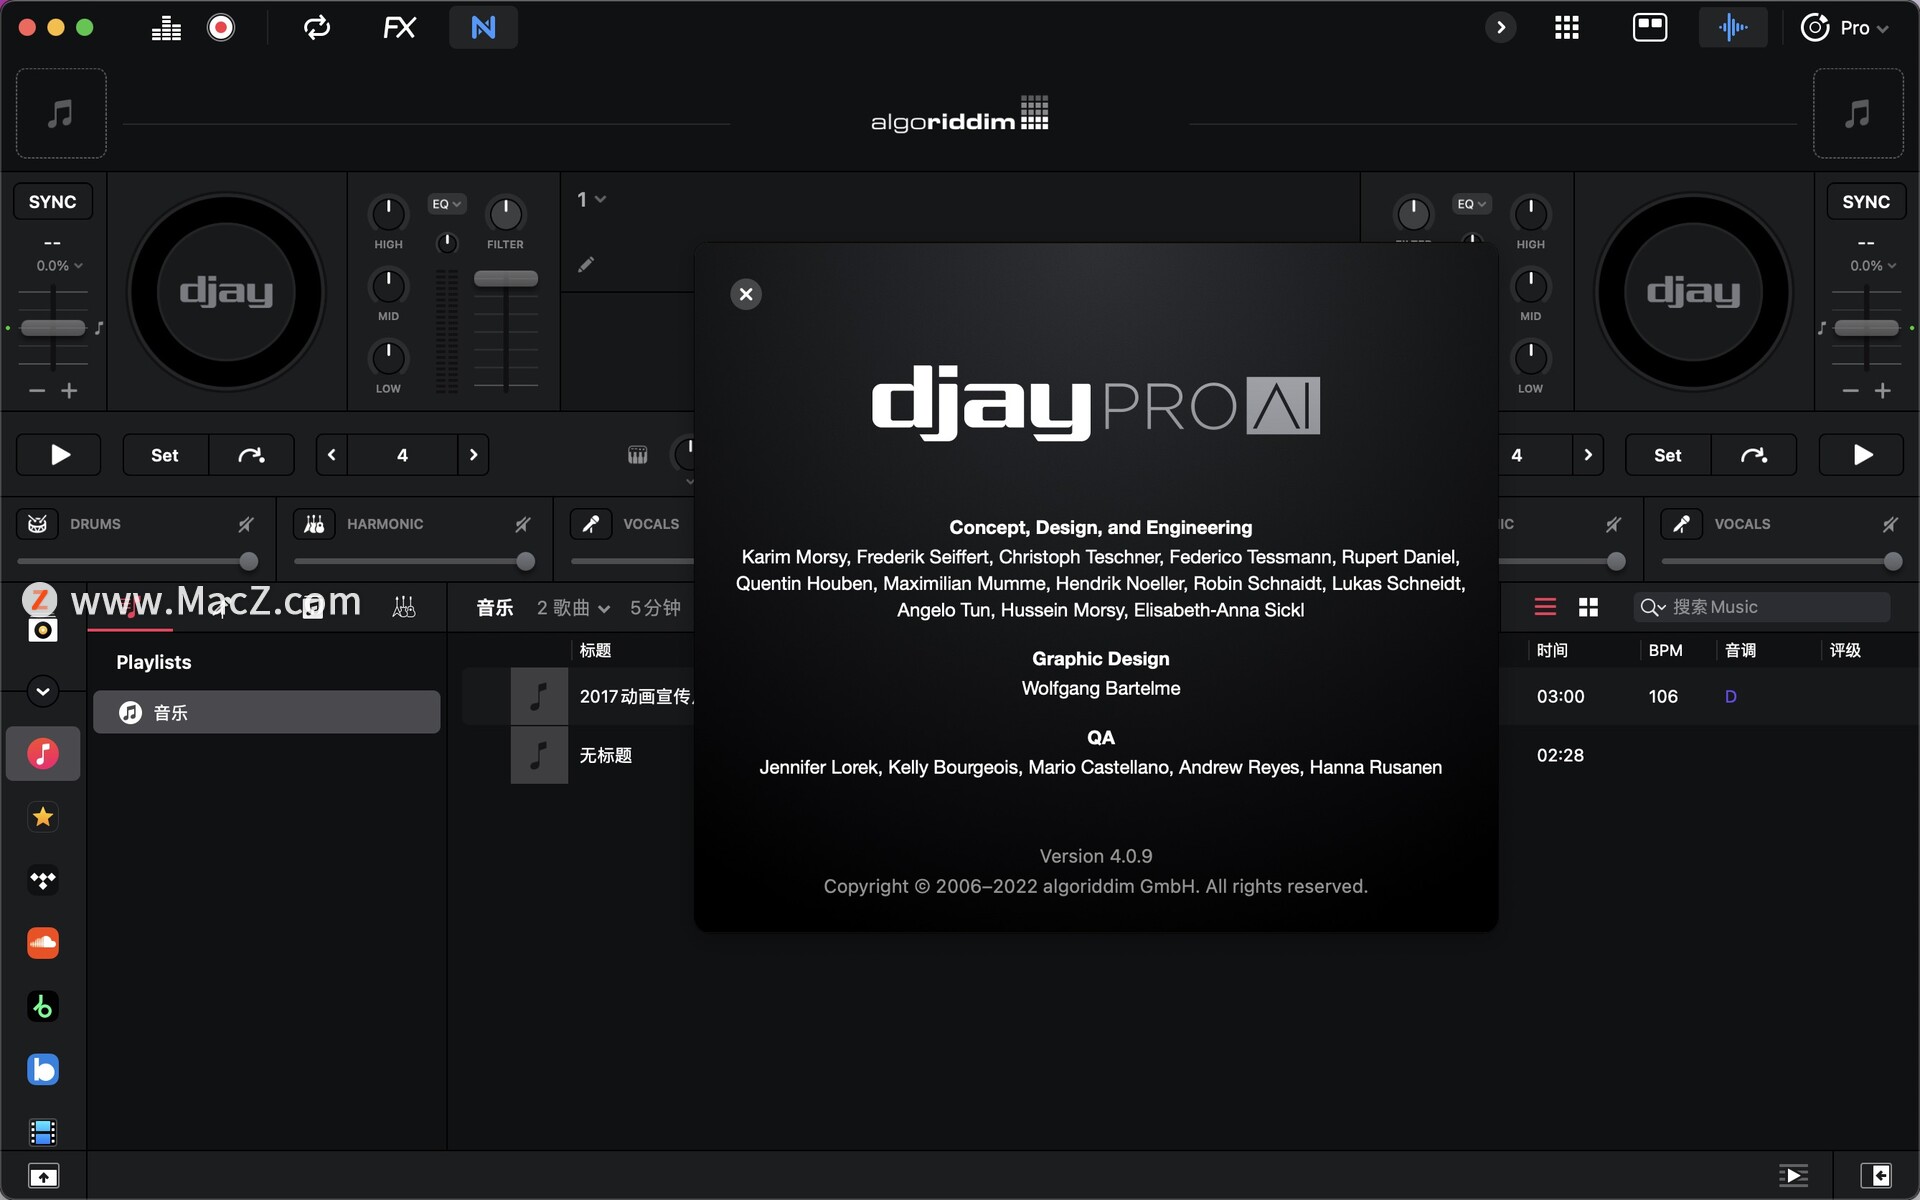Open the left deck EQ dropdown

click(446, 204)
